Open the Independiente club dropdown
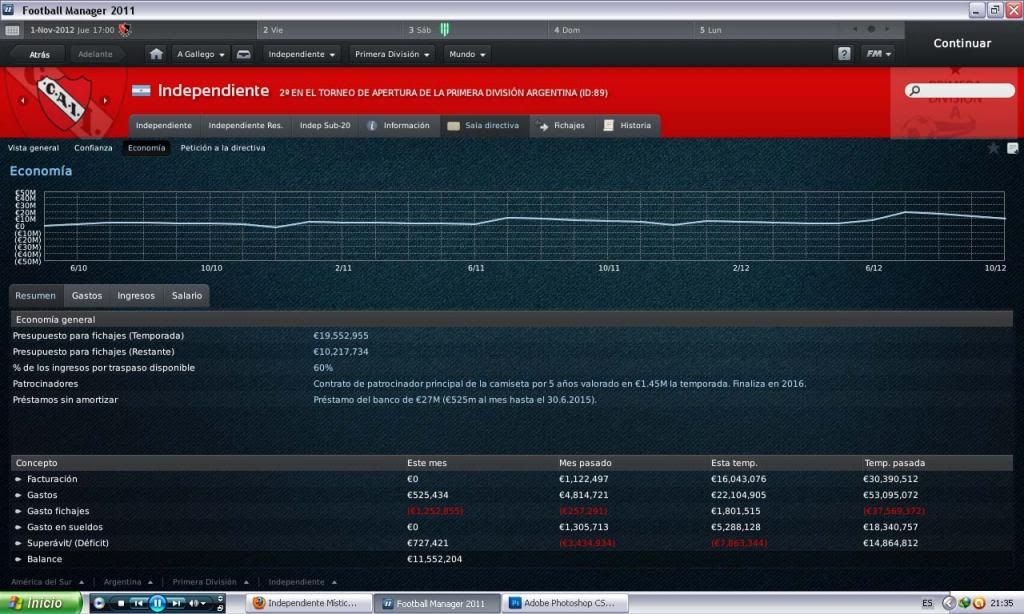 [301, 54]
